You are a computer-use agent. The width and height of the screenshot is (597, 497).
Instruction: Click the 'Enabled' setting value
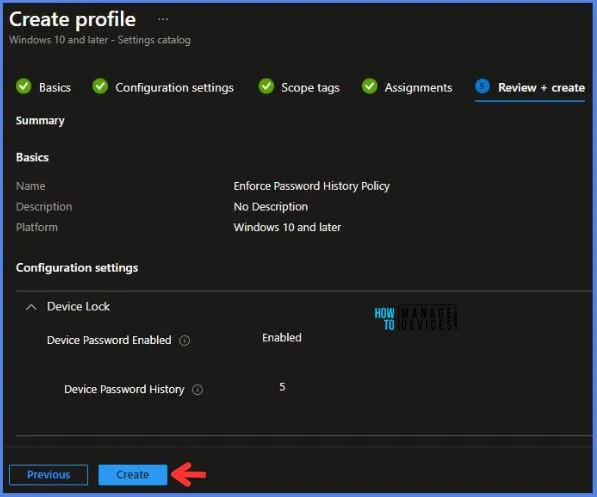[282, 338]
